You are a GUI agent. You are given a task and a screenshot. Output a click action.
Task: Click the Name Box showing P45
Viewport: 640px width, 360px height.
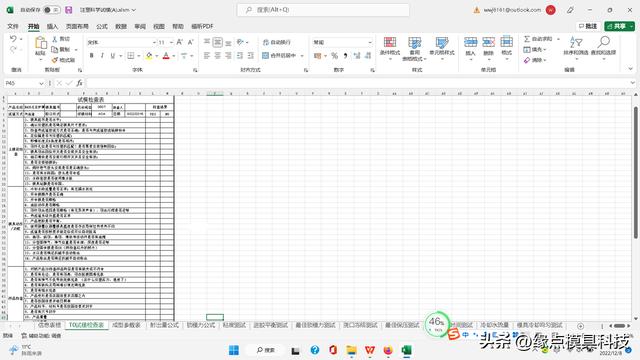[x=24, y=83]
